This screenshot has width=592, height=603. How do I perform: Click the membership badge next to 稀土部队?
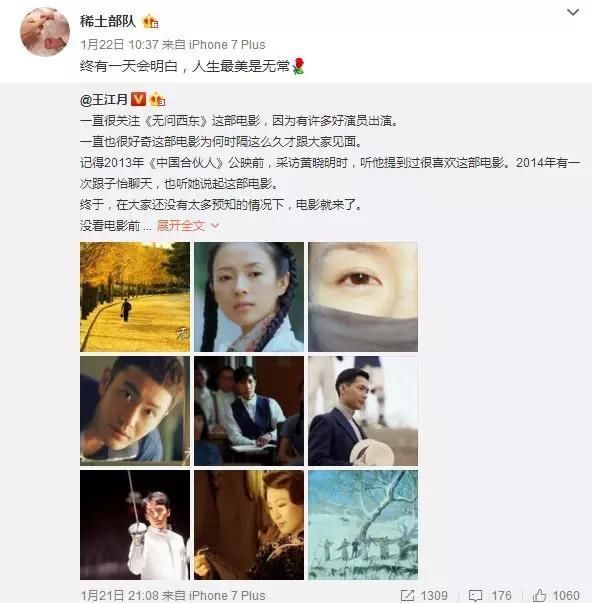point(150,22)
